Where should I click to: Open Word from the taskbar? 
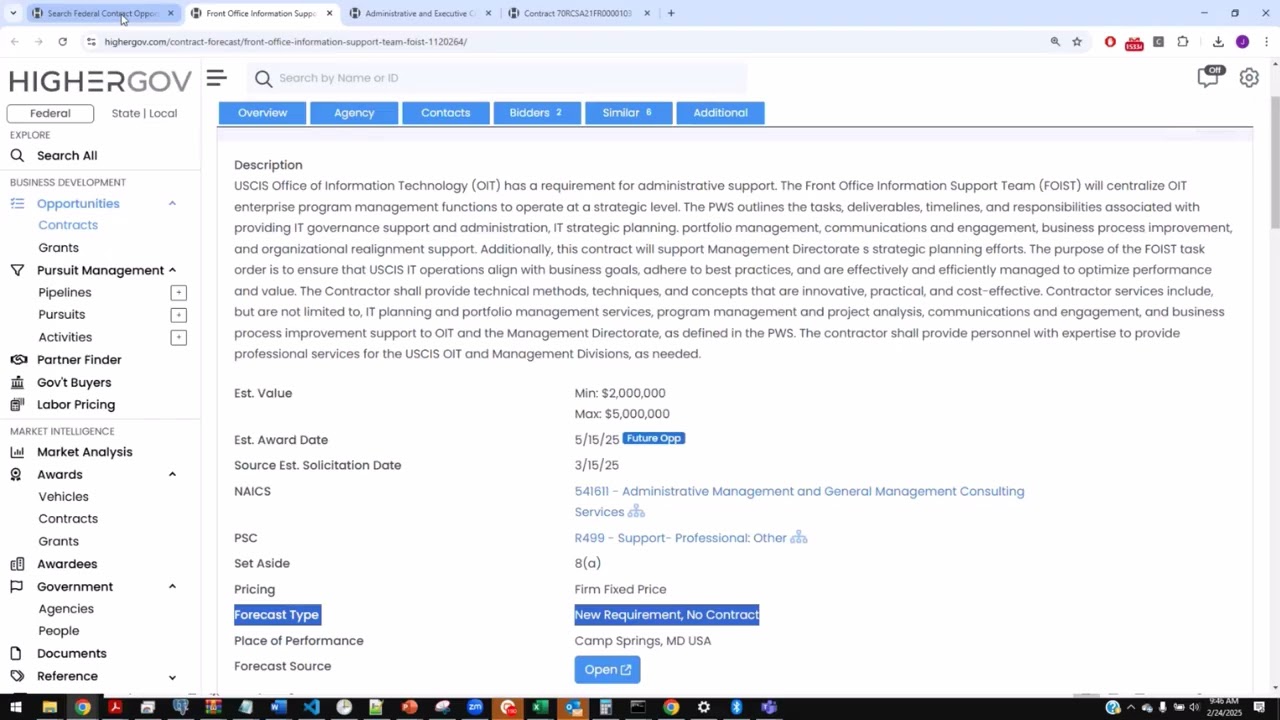click(x=278, y=708)
